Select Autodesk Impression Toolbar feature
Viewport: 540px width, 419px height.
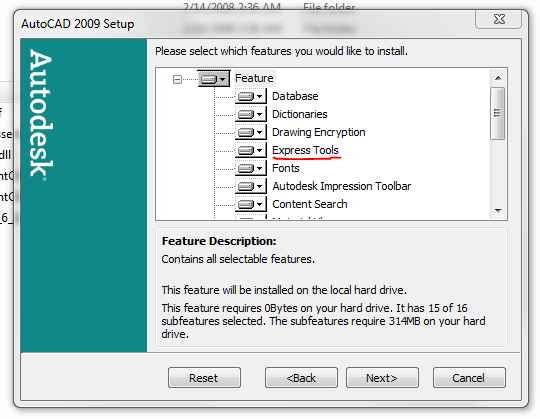(x=342, y=186)
